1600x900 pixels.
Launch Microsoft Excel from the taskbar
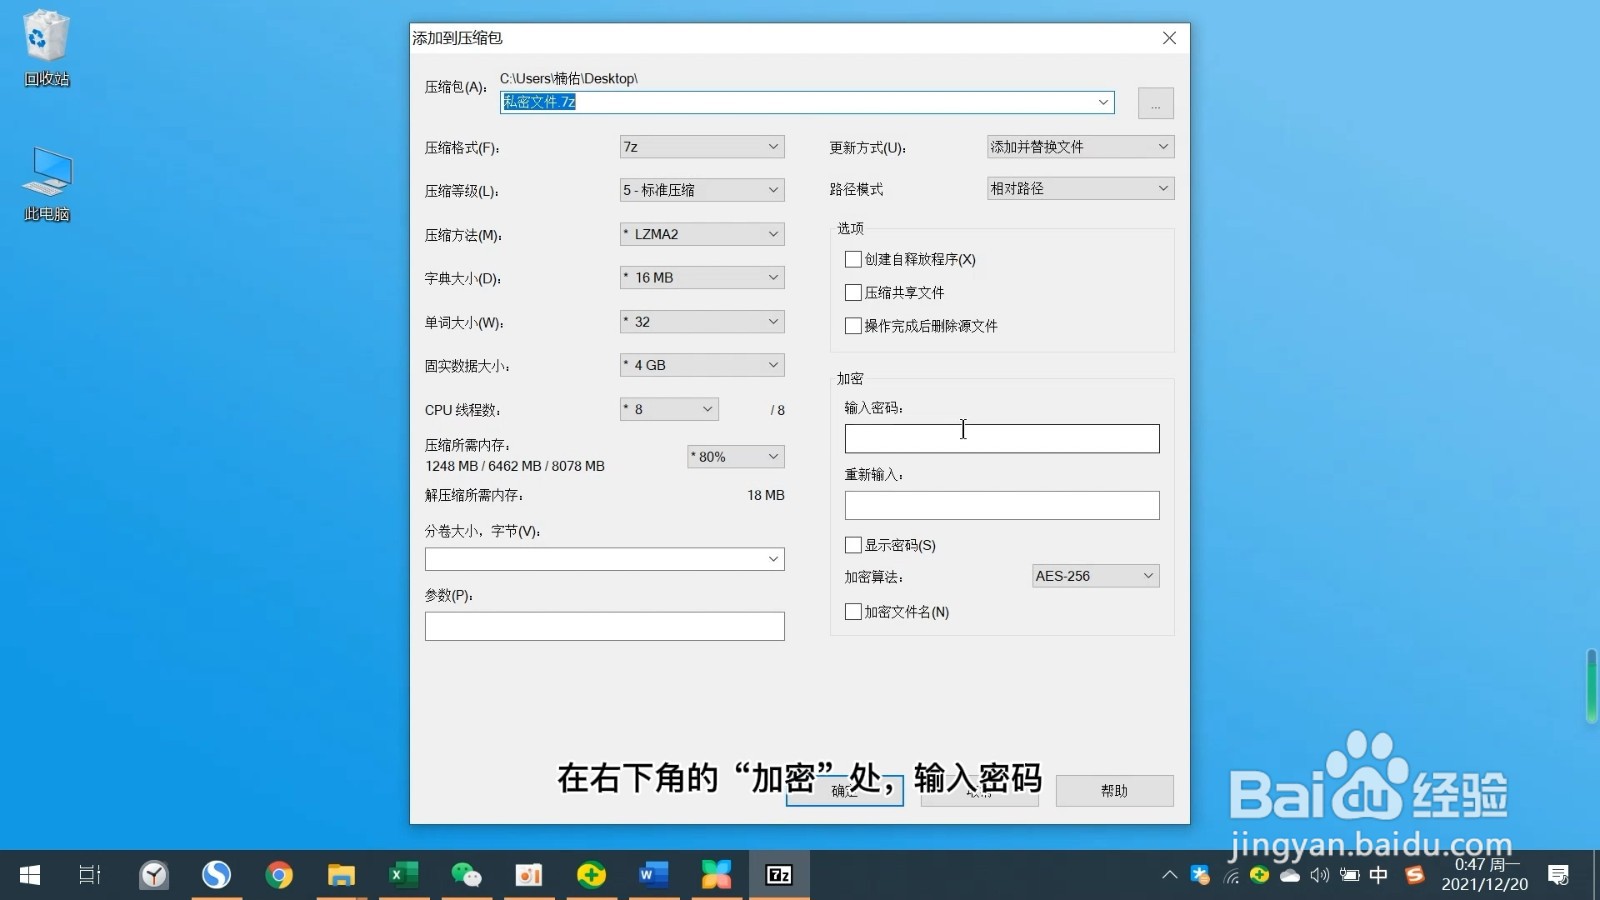click(x=404, y=874)
